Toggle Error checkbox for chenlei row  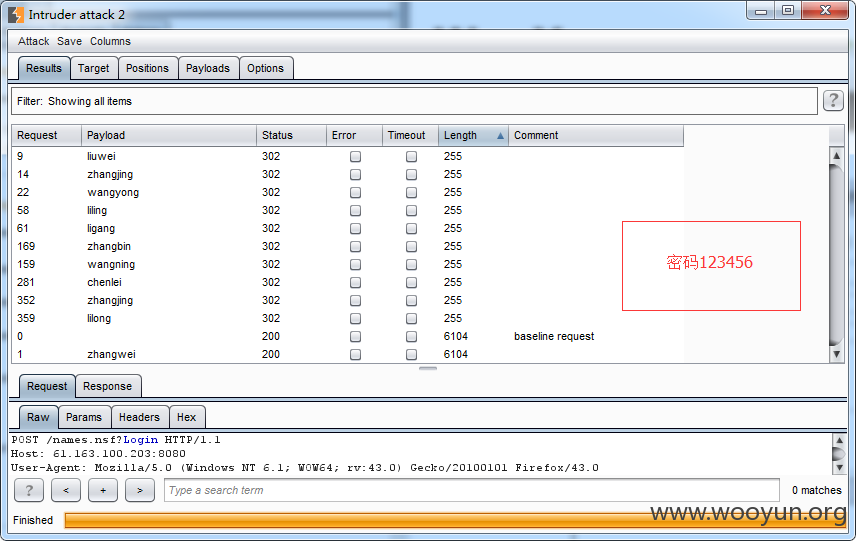point(355,283)
